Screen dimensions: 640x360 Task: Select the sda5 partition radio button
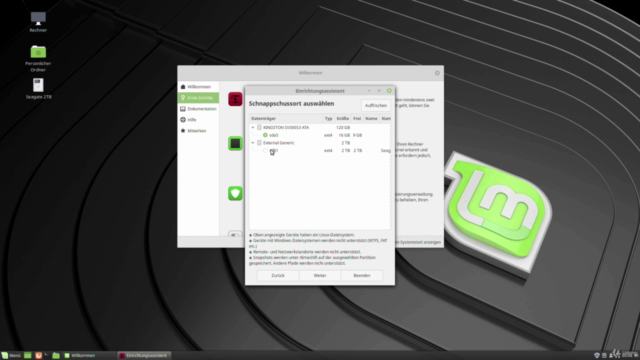[x=265, y=135]
